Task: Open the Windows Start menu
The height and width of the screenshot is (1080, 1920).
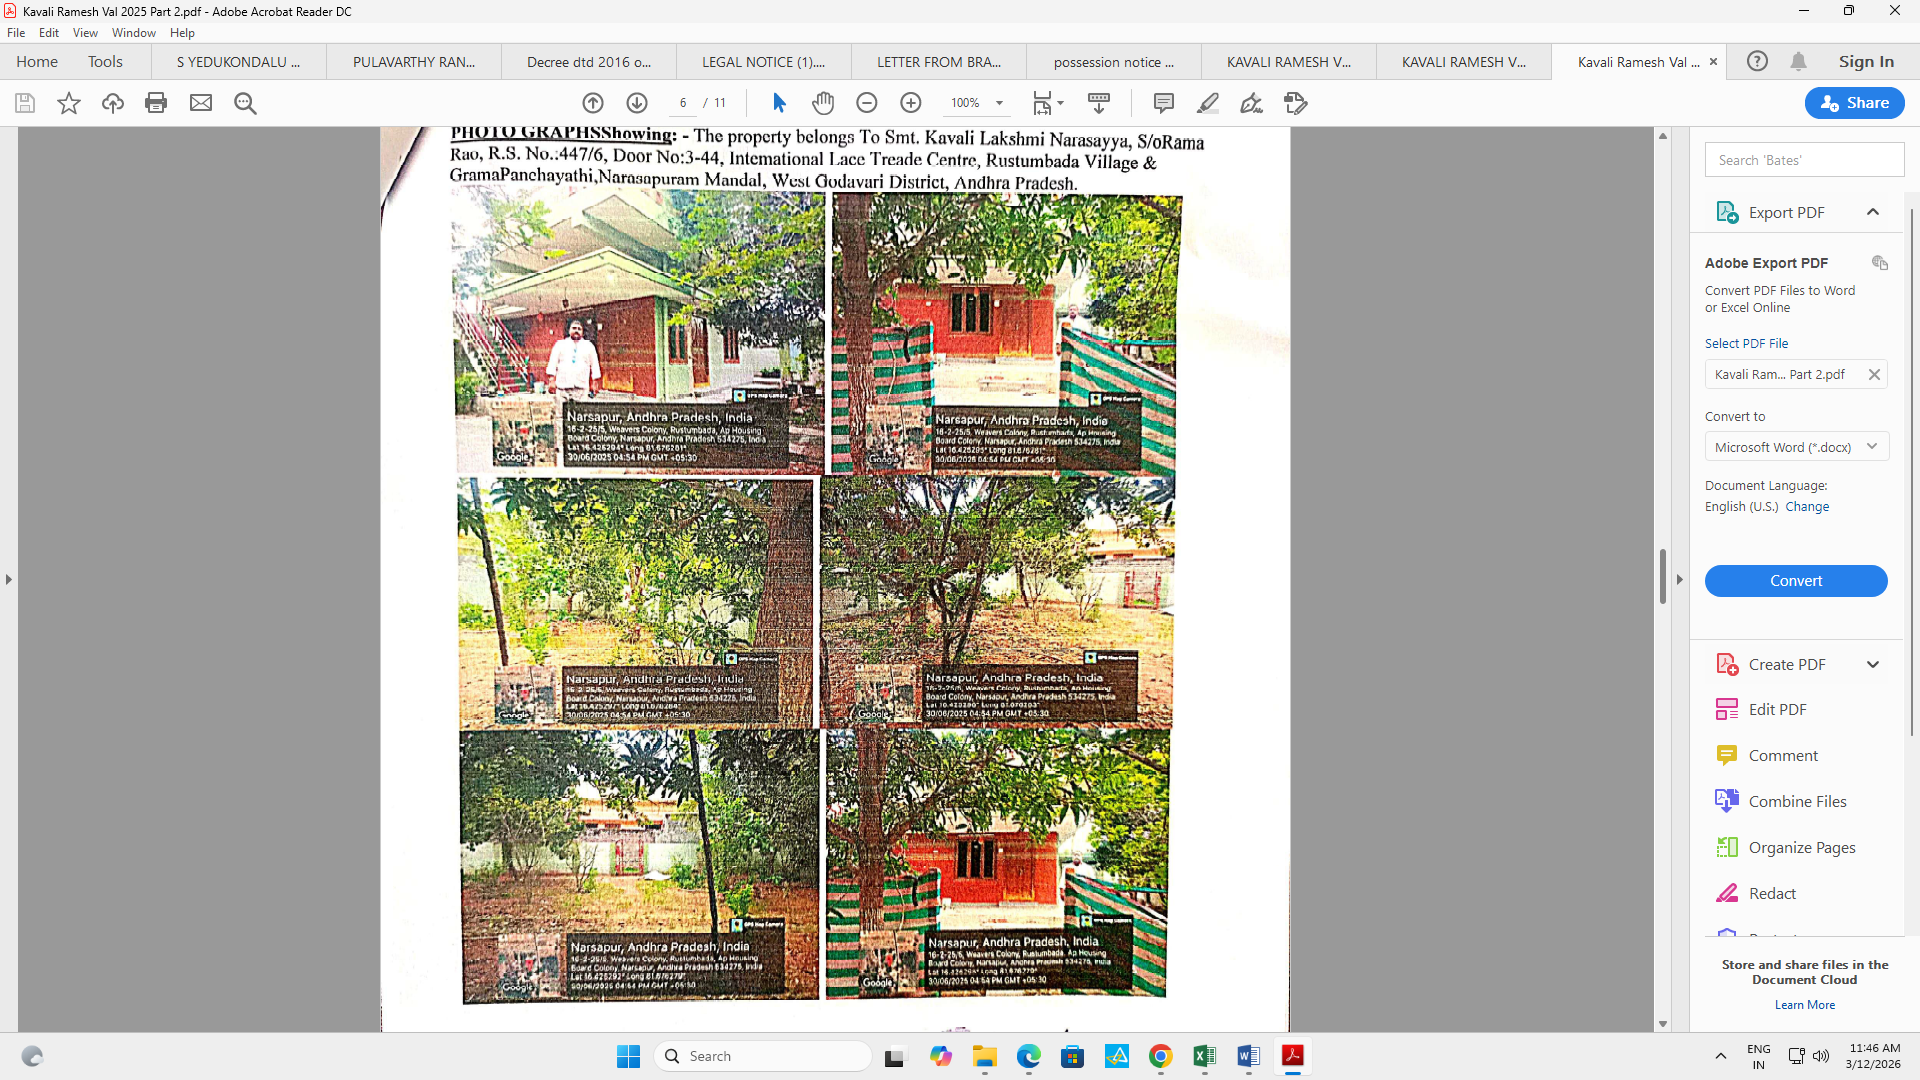Action: click(x=628, y=1056)
